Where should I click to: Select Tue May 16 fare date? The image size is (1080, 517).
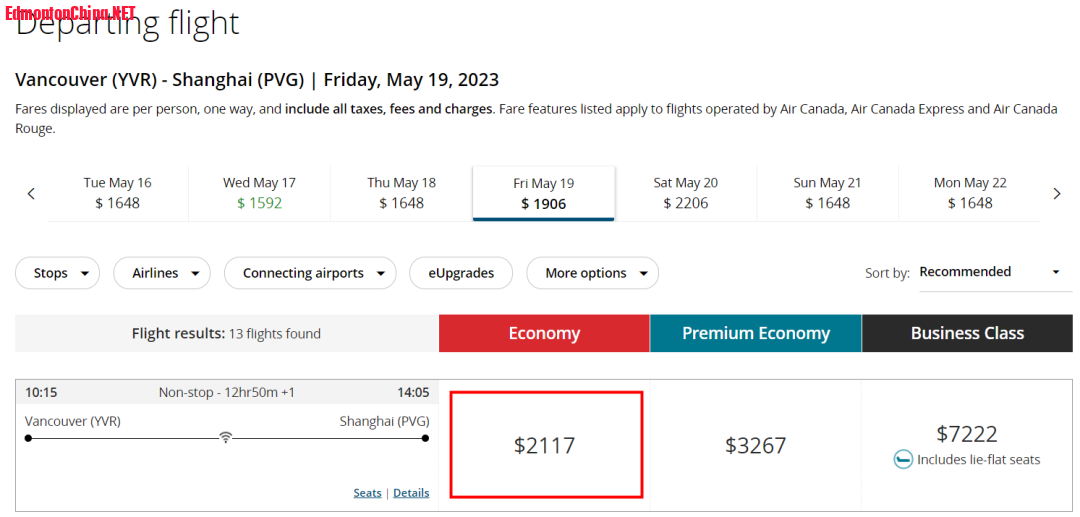click(118, 193)
